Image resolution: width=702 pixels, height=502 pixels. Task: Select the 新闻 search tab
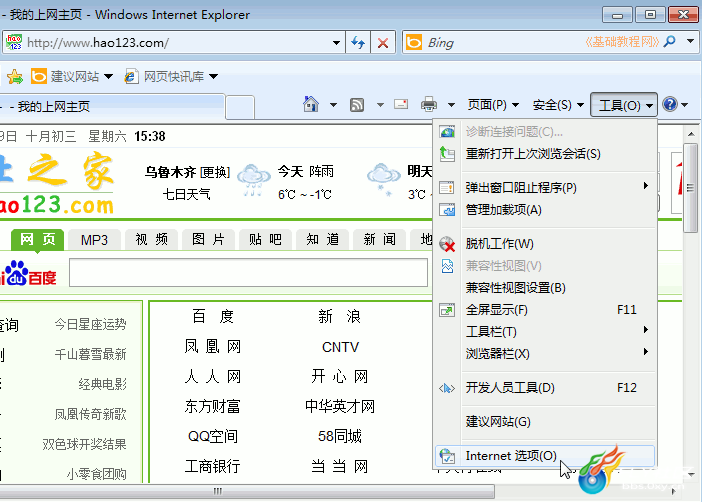coord(379,240)
